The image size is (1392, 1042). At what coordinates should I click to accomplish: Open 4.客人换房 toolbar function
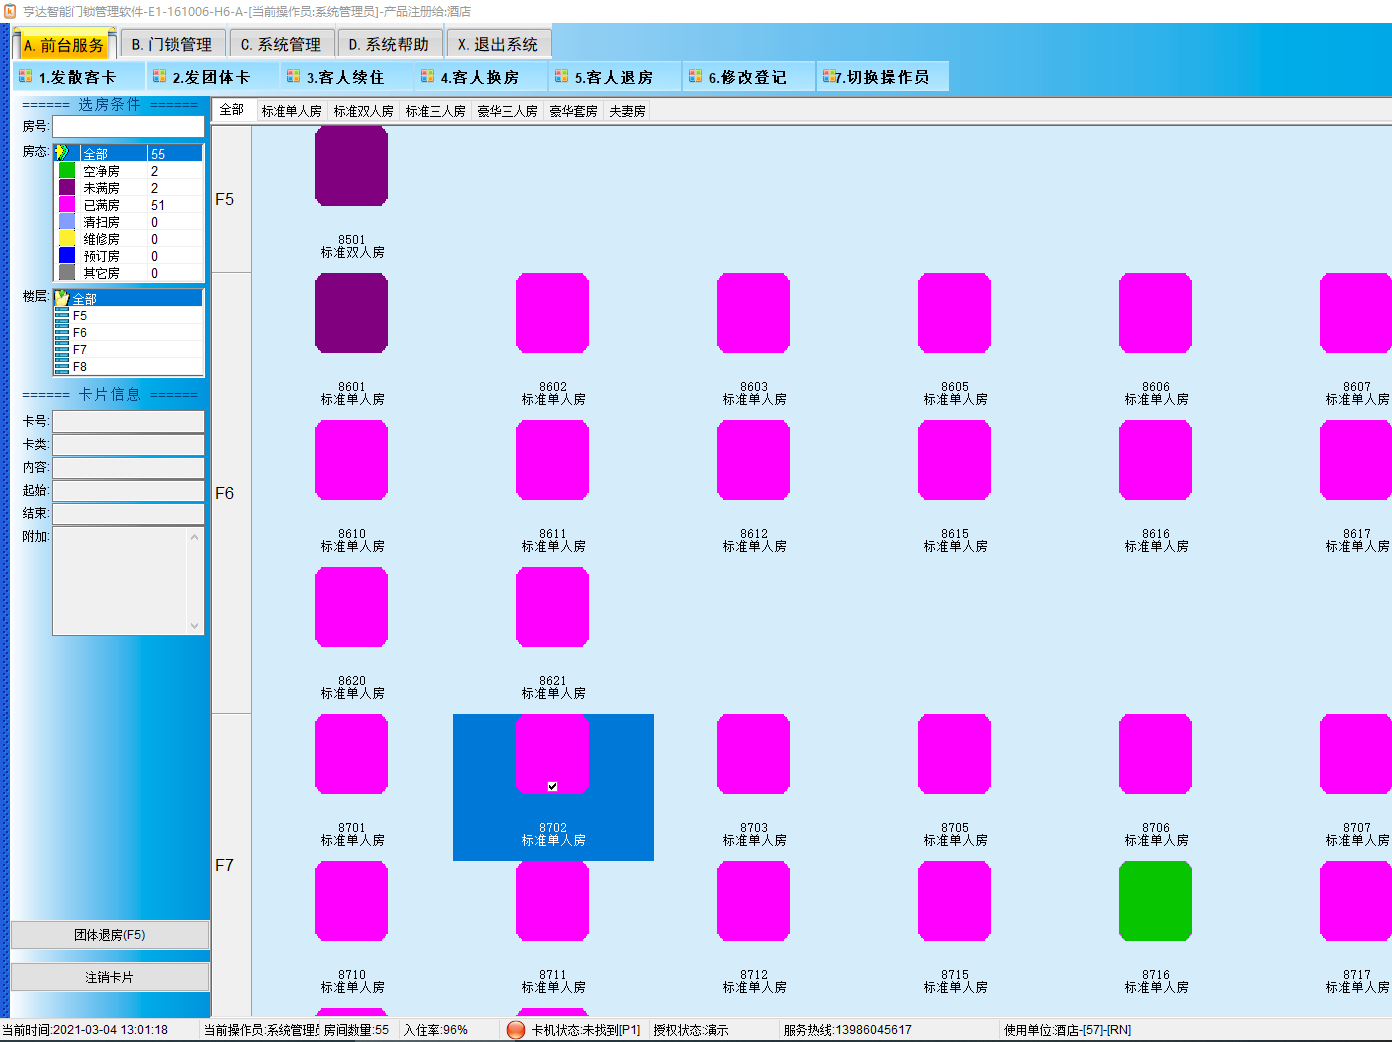[x=480, y=77]
